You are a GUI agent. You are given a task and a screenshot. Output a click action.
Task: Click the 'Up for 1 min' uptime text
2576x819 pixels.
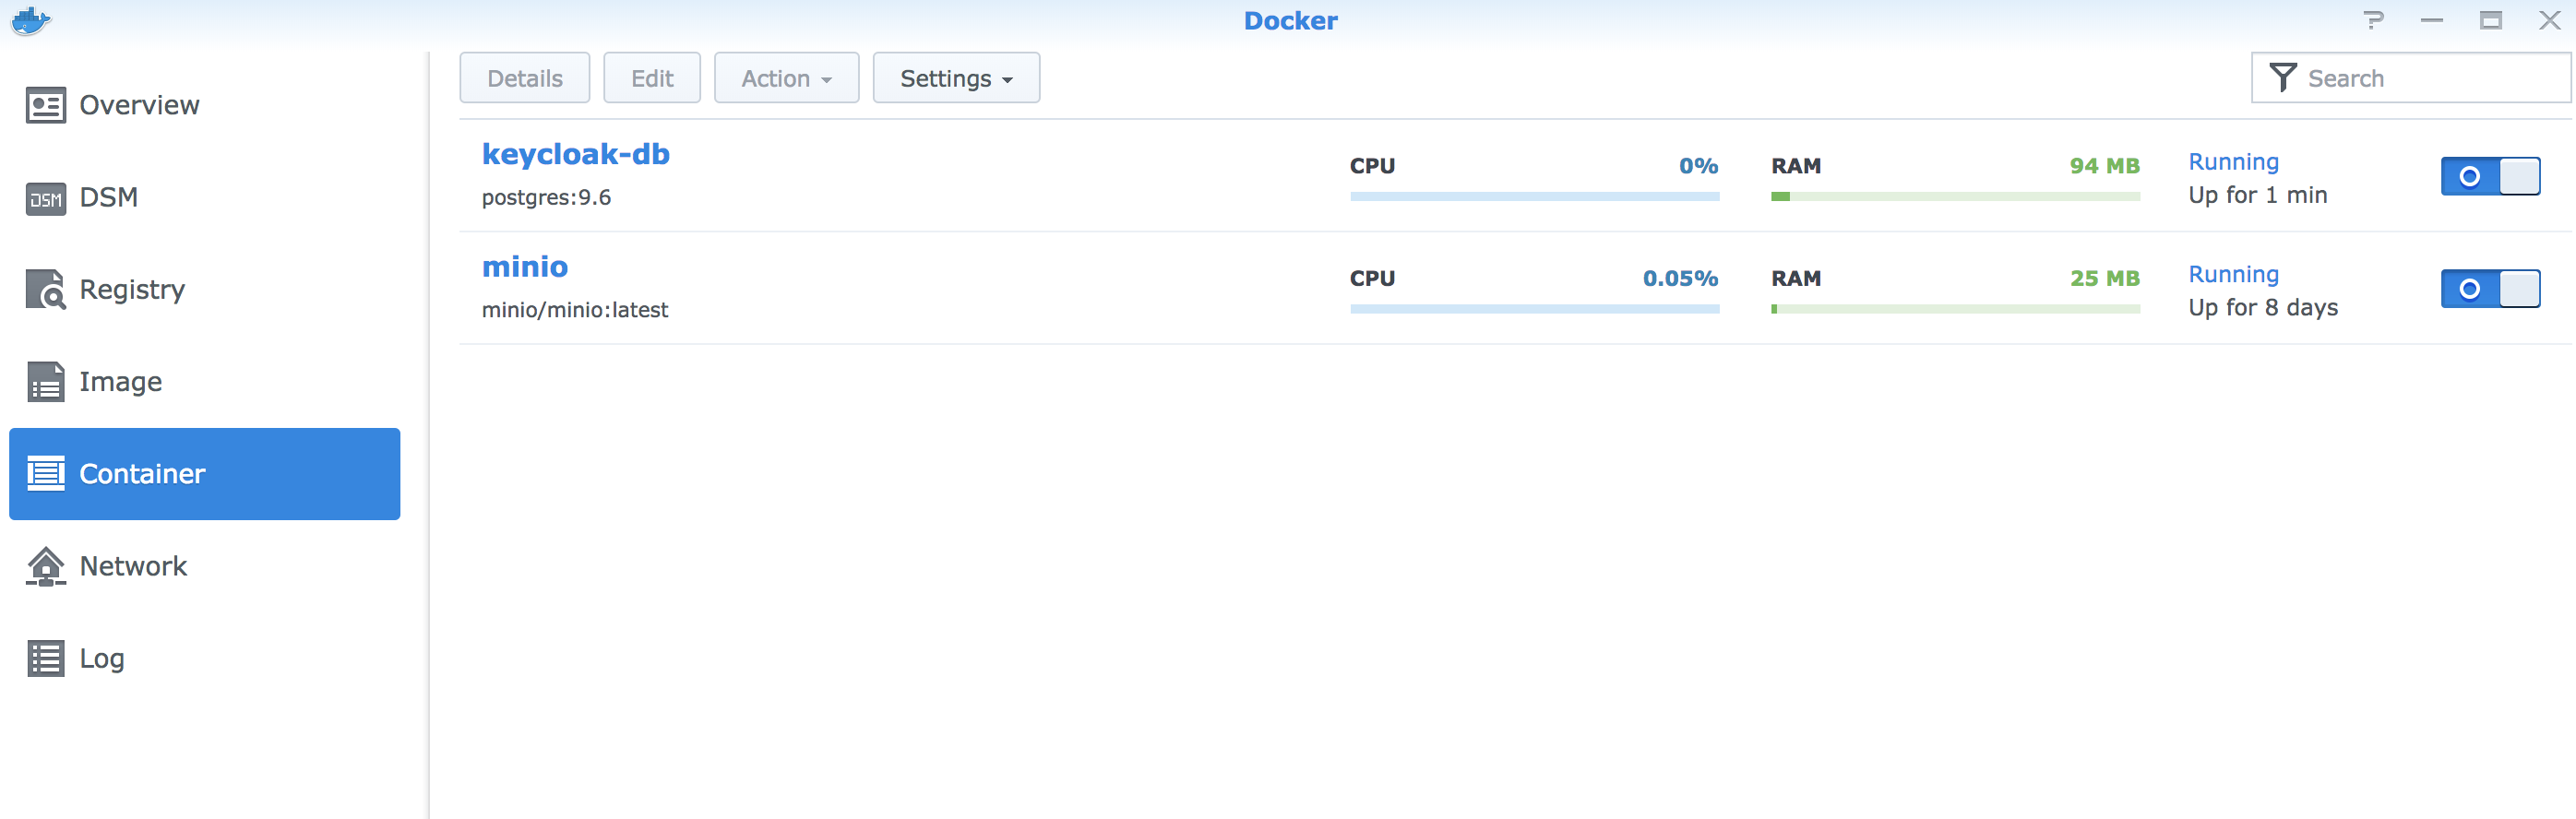click(x=2257, y=195)
